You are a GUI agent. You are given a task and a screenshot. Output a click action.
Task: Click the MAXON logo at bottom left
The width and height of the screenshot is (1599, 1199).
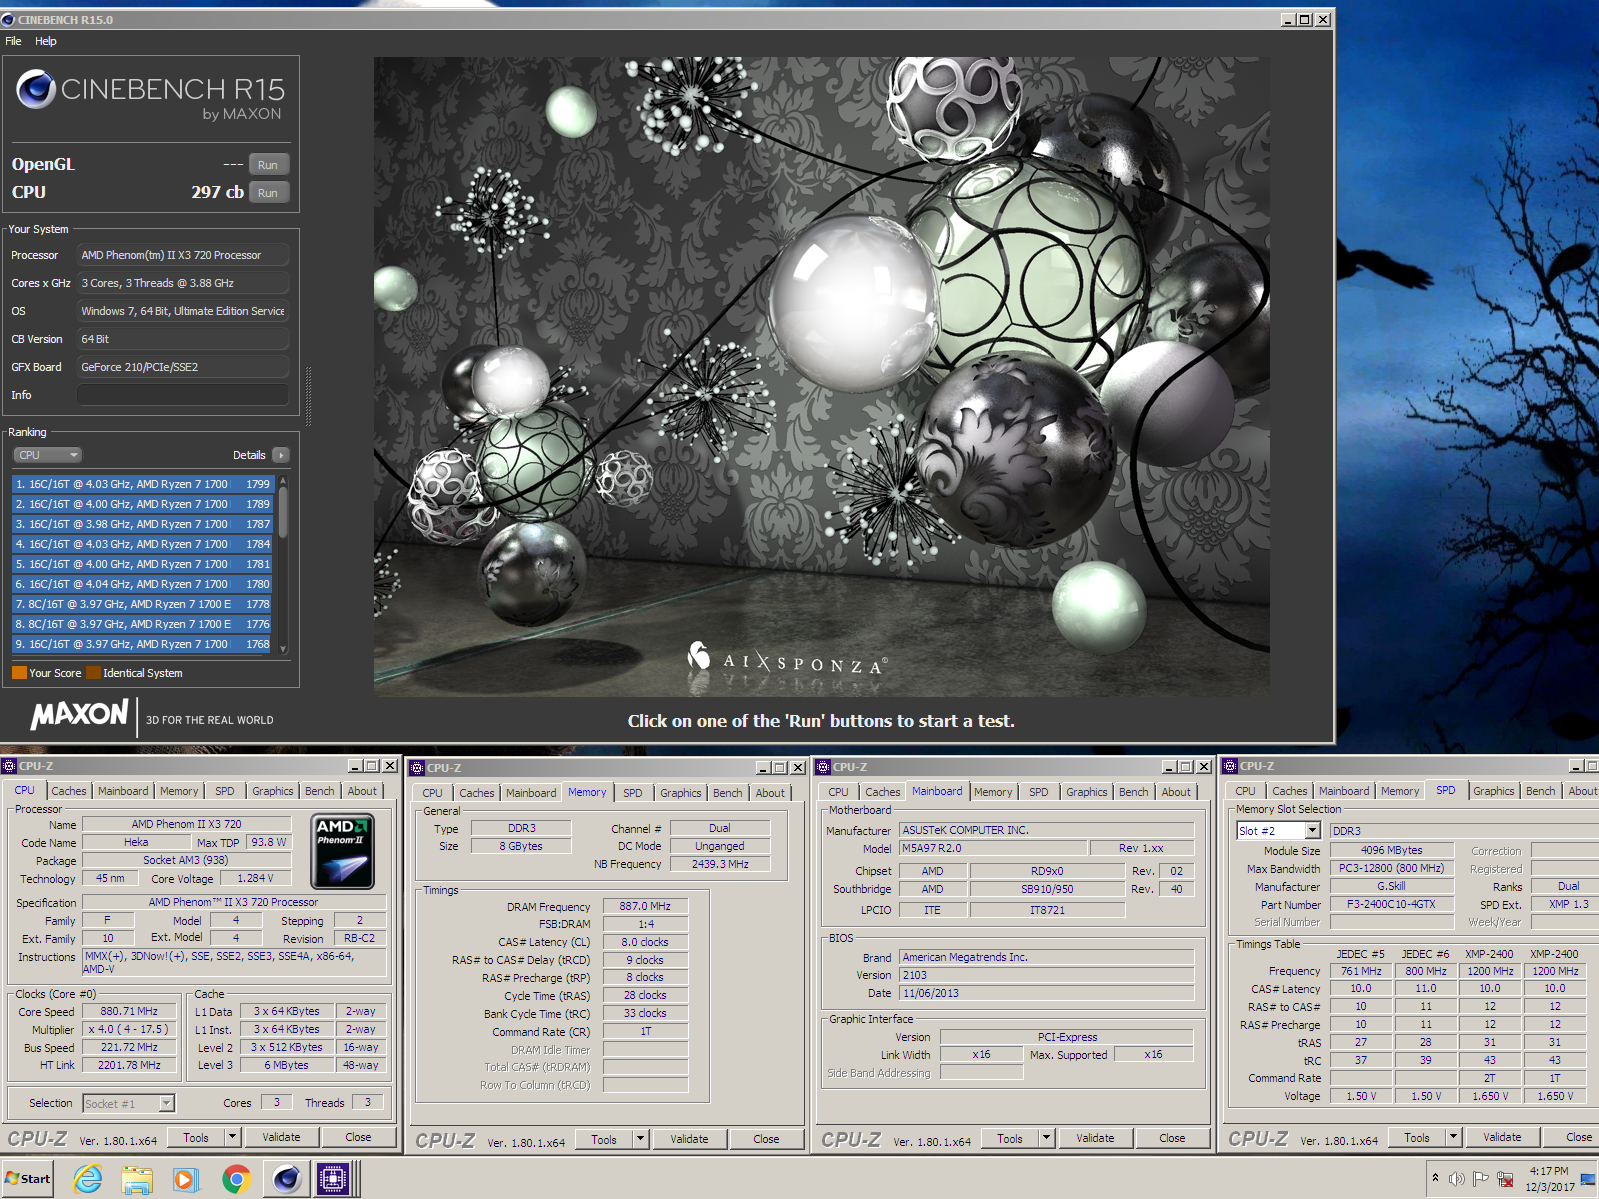pyautogui.click(x=79, y=714)
